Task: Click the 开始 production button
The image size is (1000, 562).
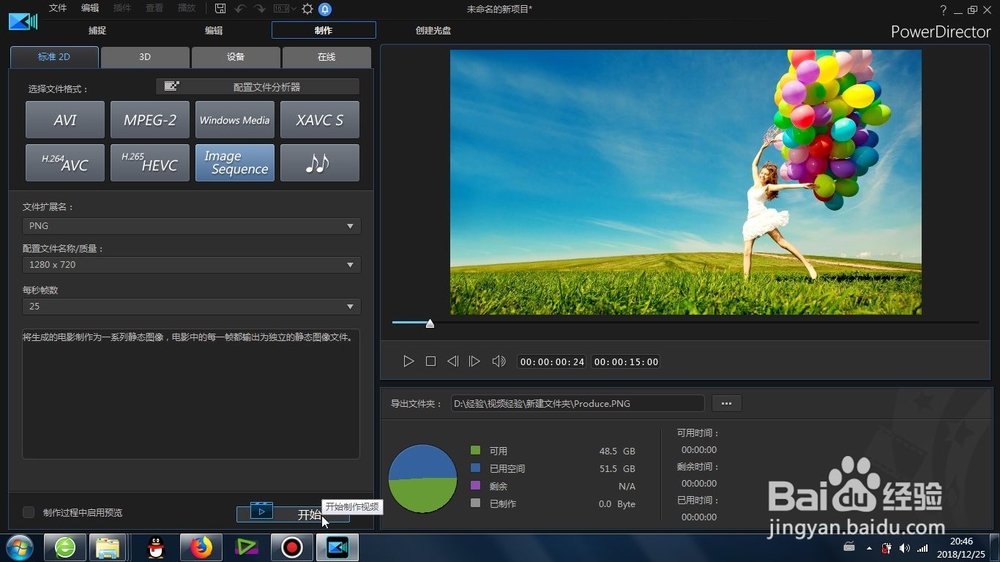Action: coord(293,514)
